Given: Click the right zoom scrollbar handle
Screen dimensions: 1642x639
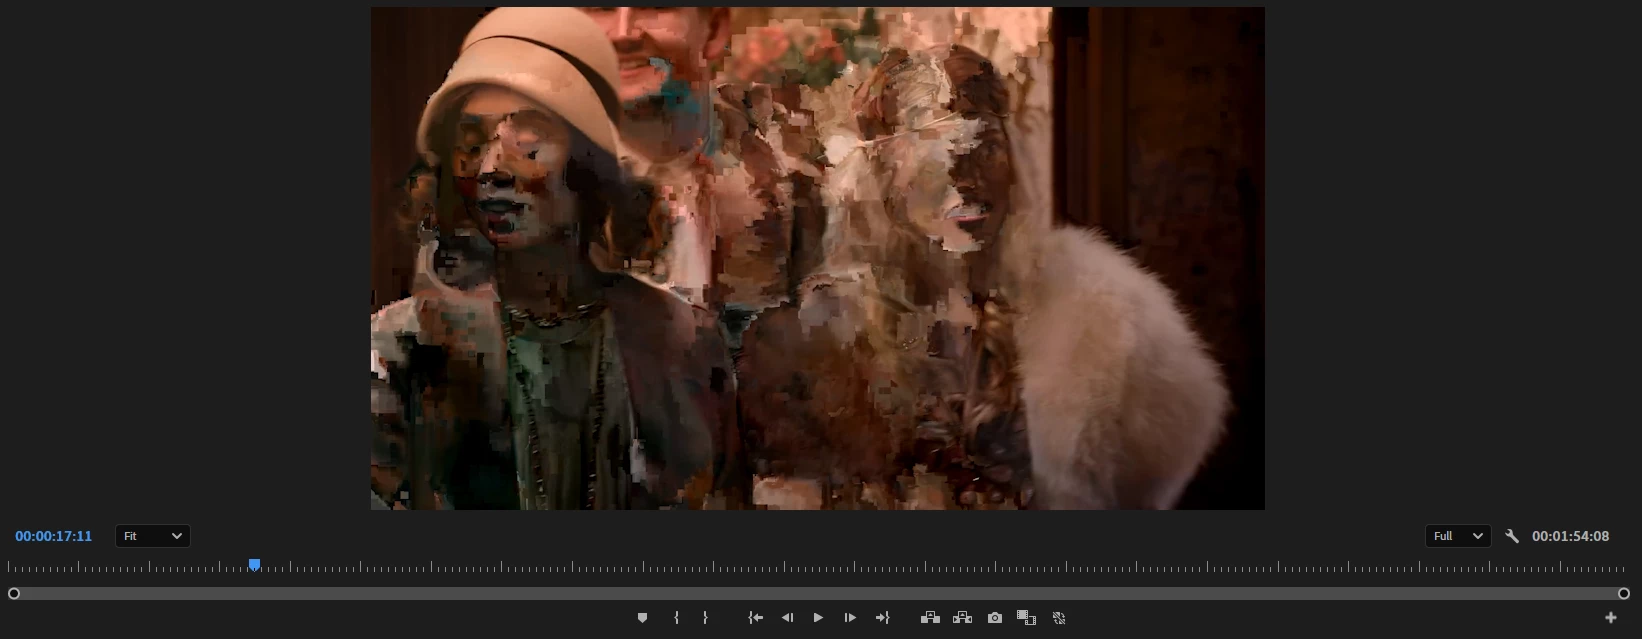Looking at the screenshot, I should pos(1624,594).
